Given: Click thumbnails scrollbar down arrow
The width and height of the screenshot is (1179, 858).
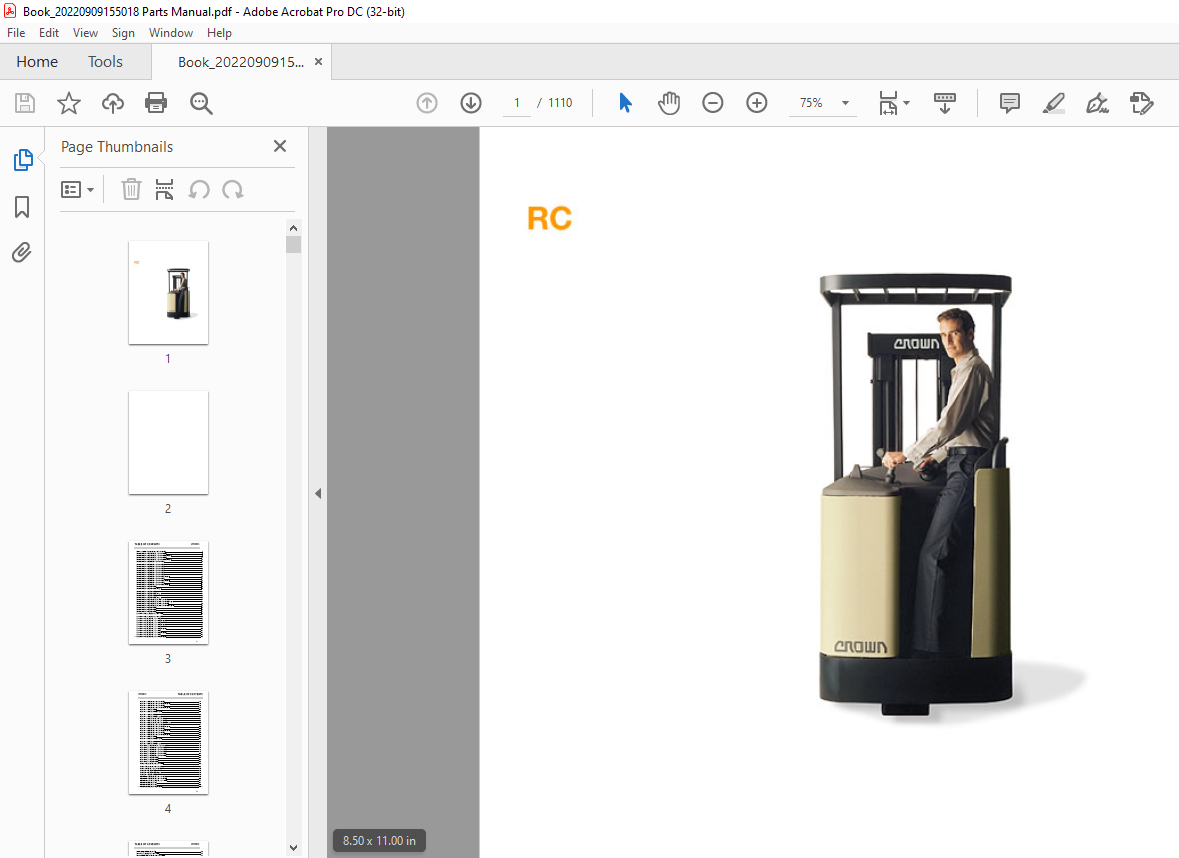Looking at the screenshot, I should tap(293, 847).
